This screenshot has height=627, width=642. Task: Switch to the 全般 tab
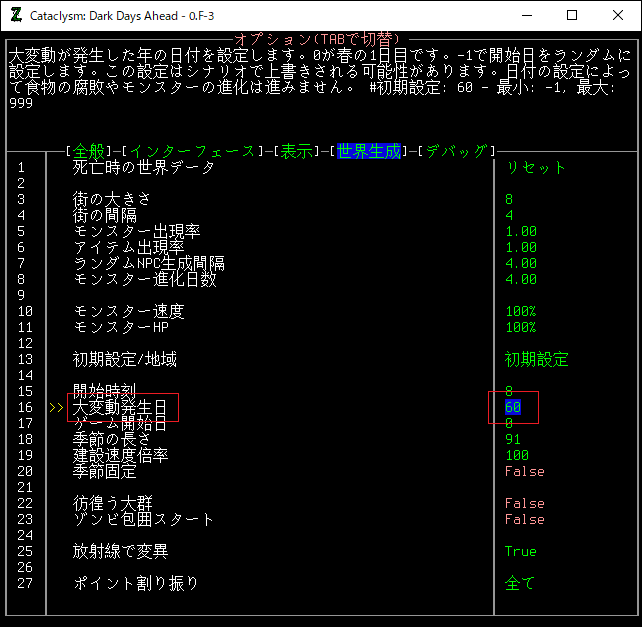pos(89,151)
